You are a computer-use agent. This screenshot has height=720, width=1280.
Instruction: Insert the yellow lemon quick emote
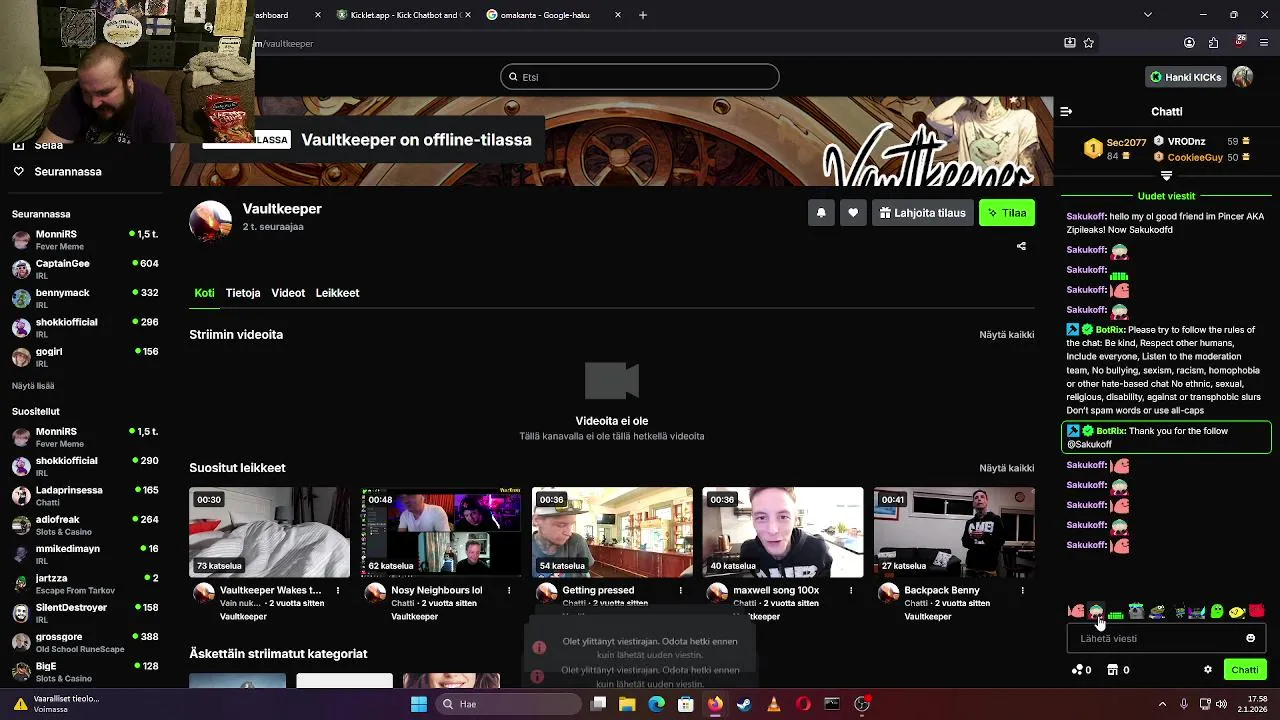tap(1237, 612)
